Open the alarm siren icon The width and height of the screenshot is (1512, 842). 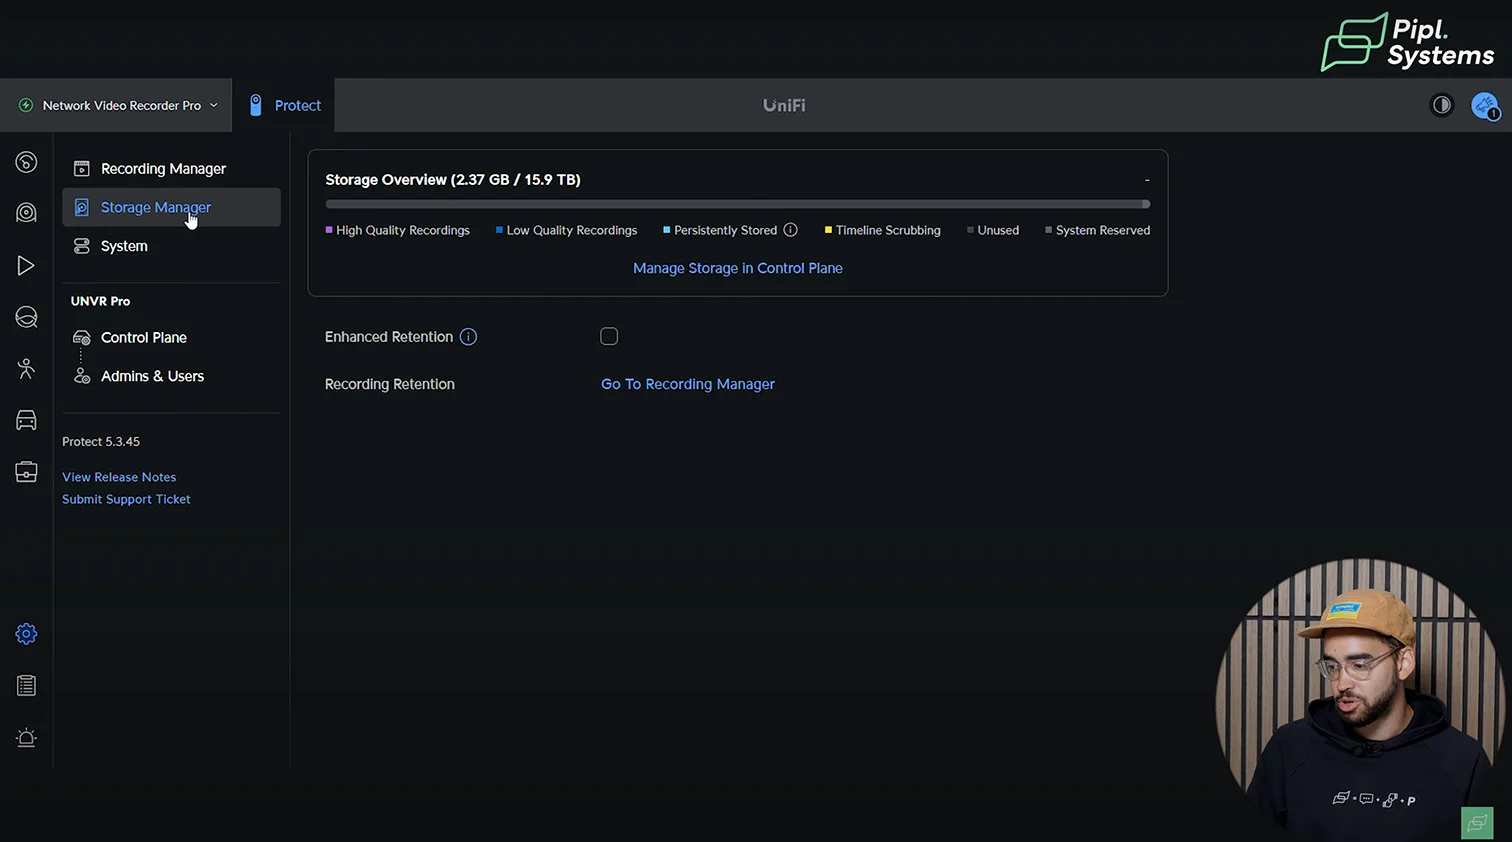[x=27, y=738]
